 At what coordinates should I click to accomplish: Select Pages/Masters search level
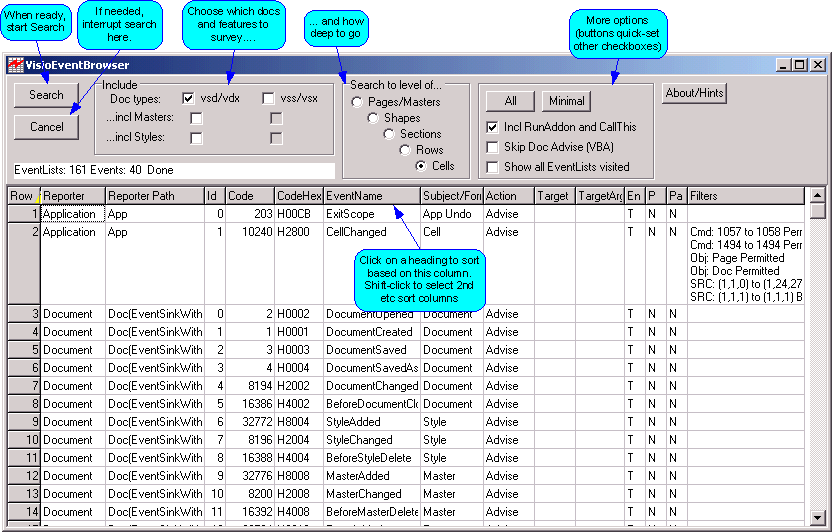pos(357,102)
